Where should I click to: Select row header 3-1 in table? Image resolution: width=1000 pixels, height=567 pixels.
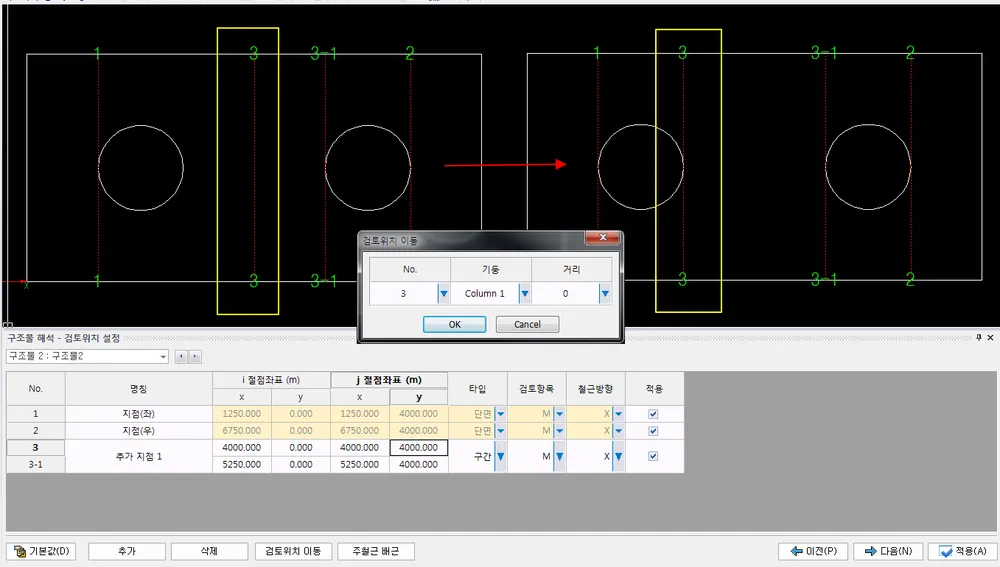click(36, 464)
